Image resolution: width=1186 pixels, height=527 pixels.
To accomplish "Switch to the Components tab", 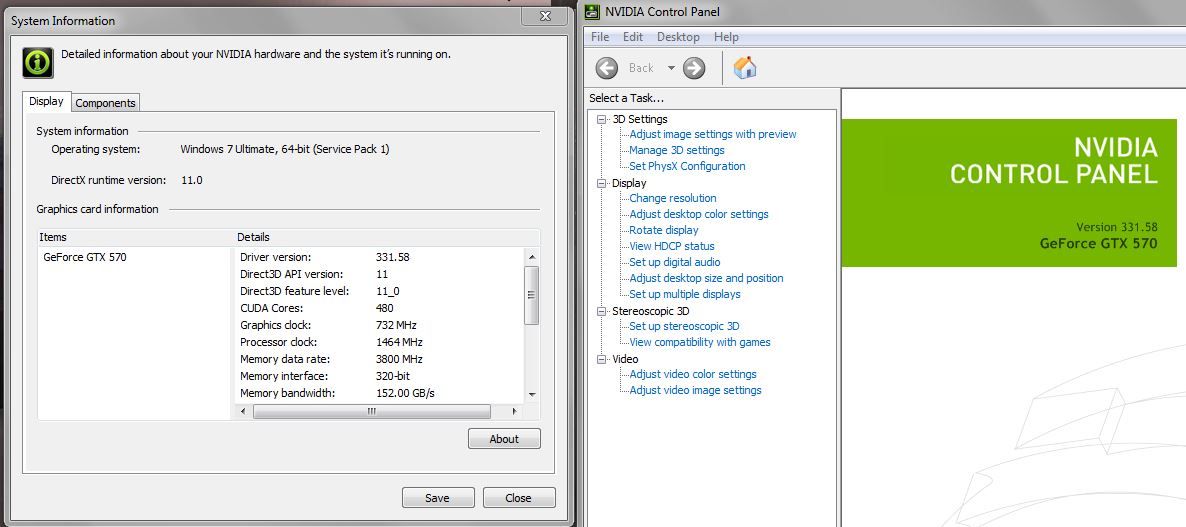I will (106, 103).
